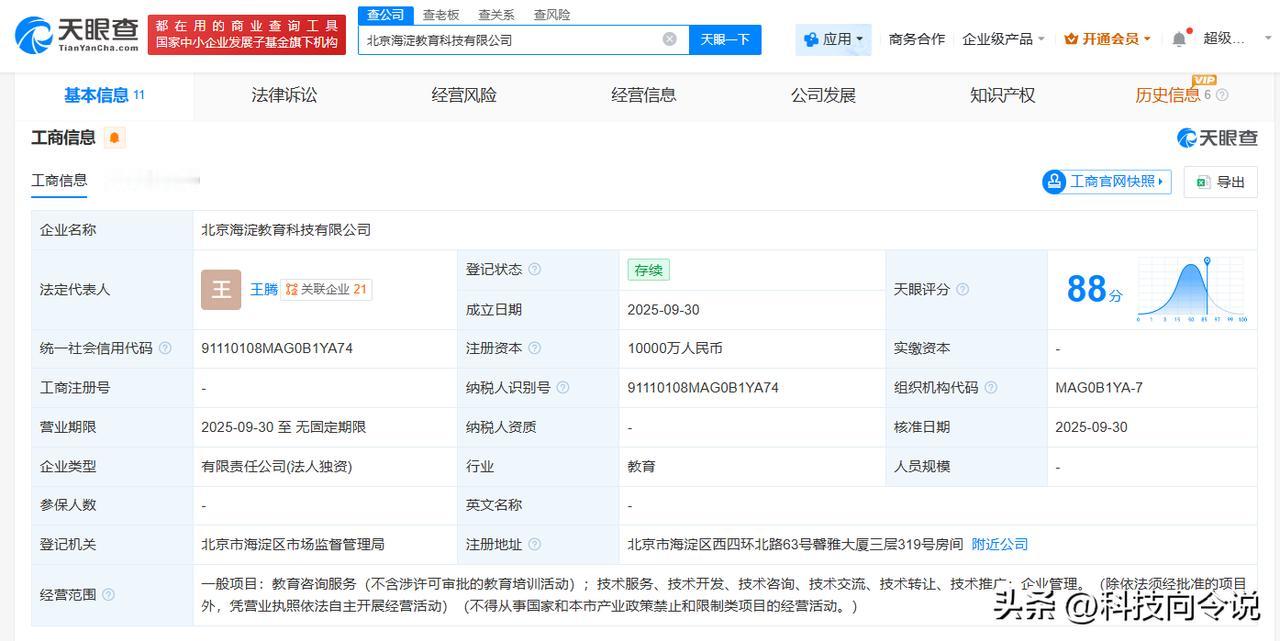Image resolution: width=1280 pixels, height=641 pixels.
Task: Select the 工商信息 sub-tab
Action: click(59, 181)
